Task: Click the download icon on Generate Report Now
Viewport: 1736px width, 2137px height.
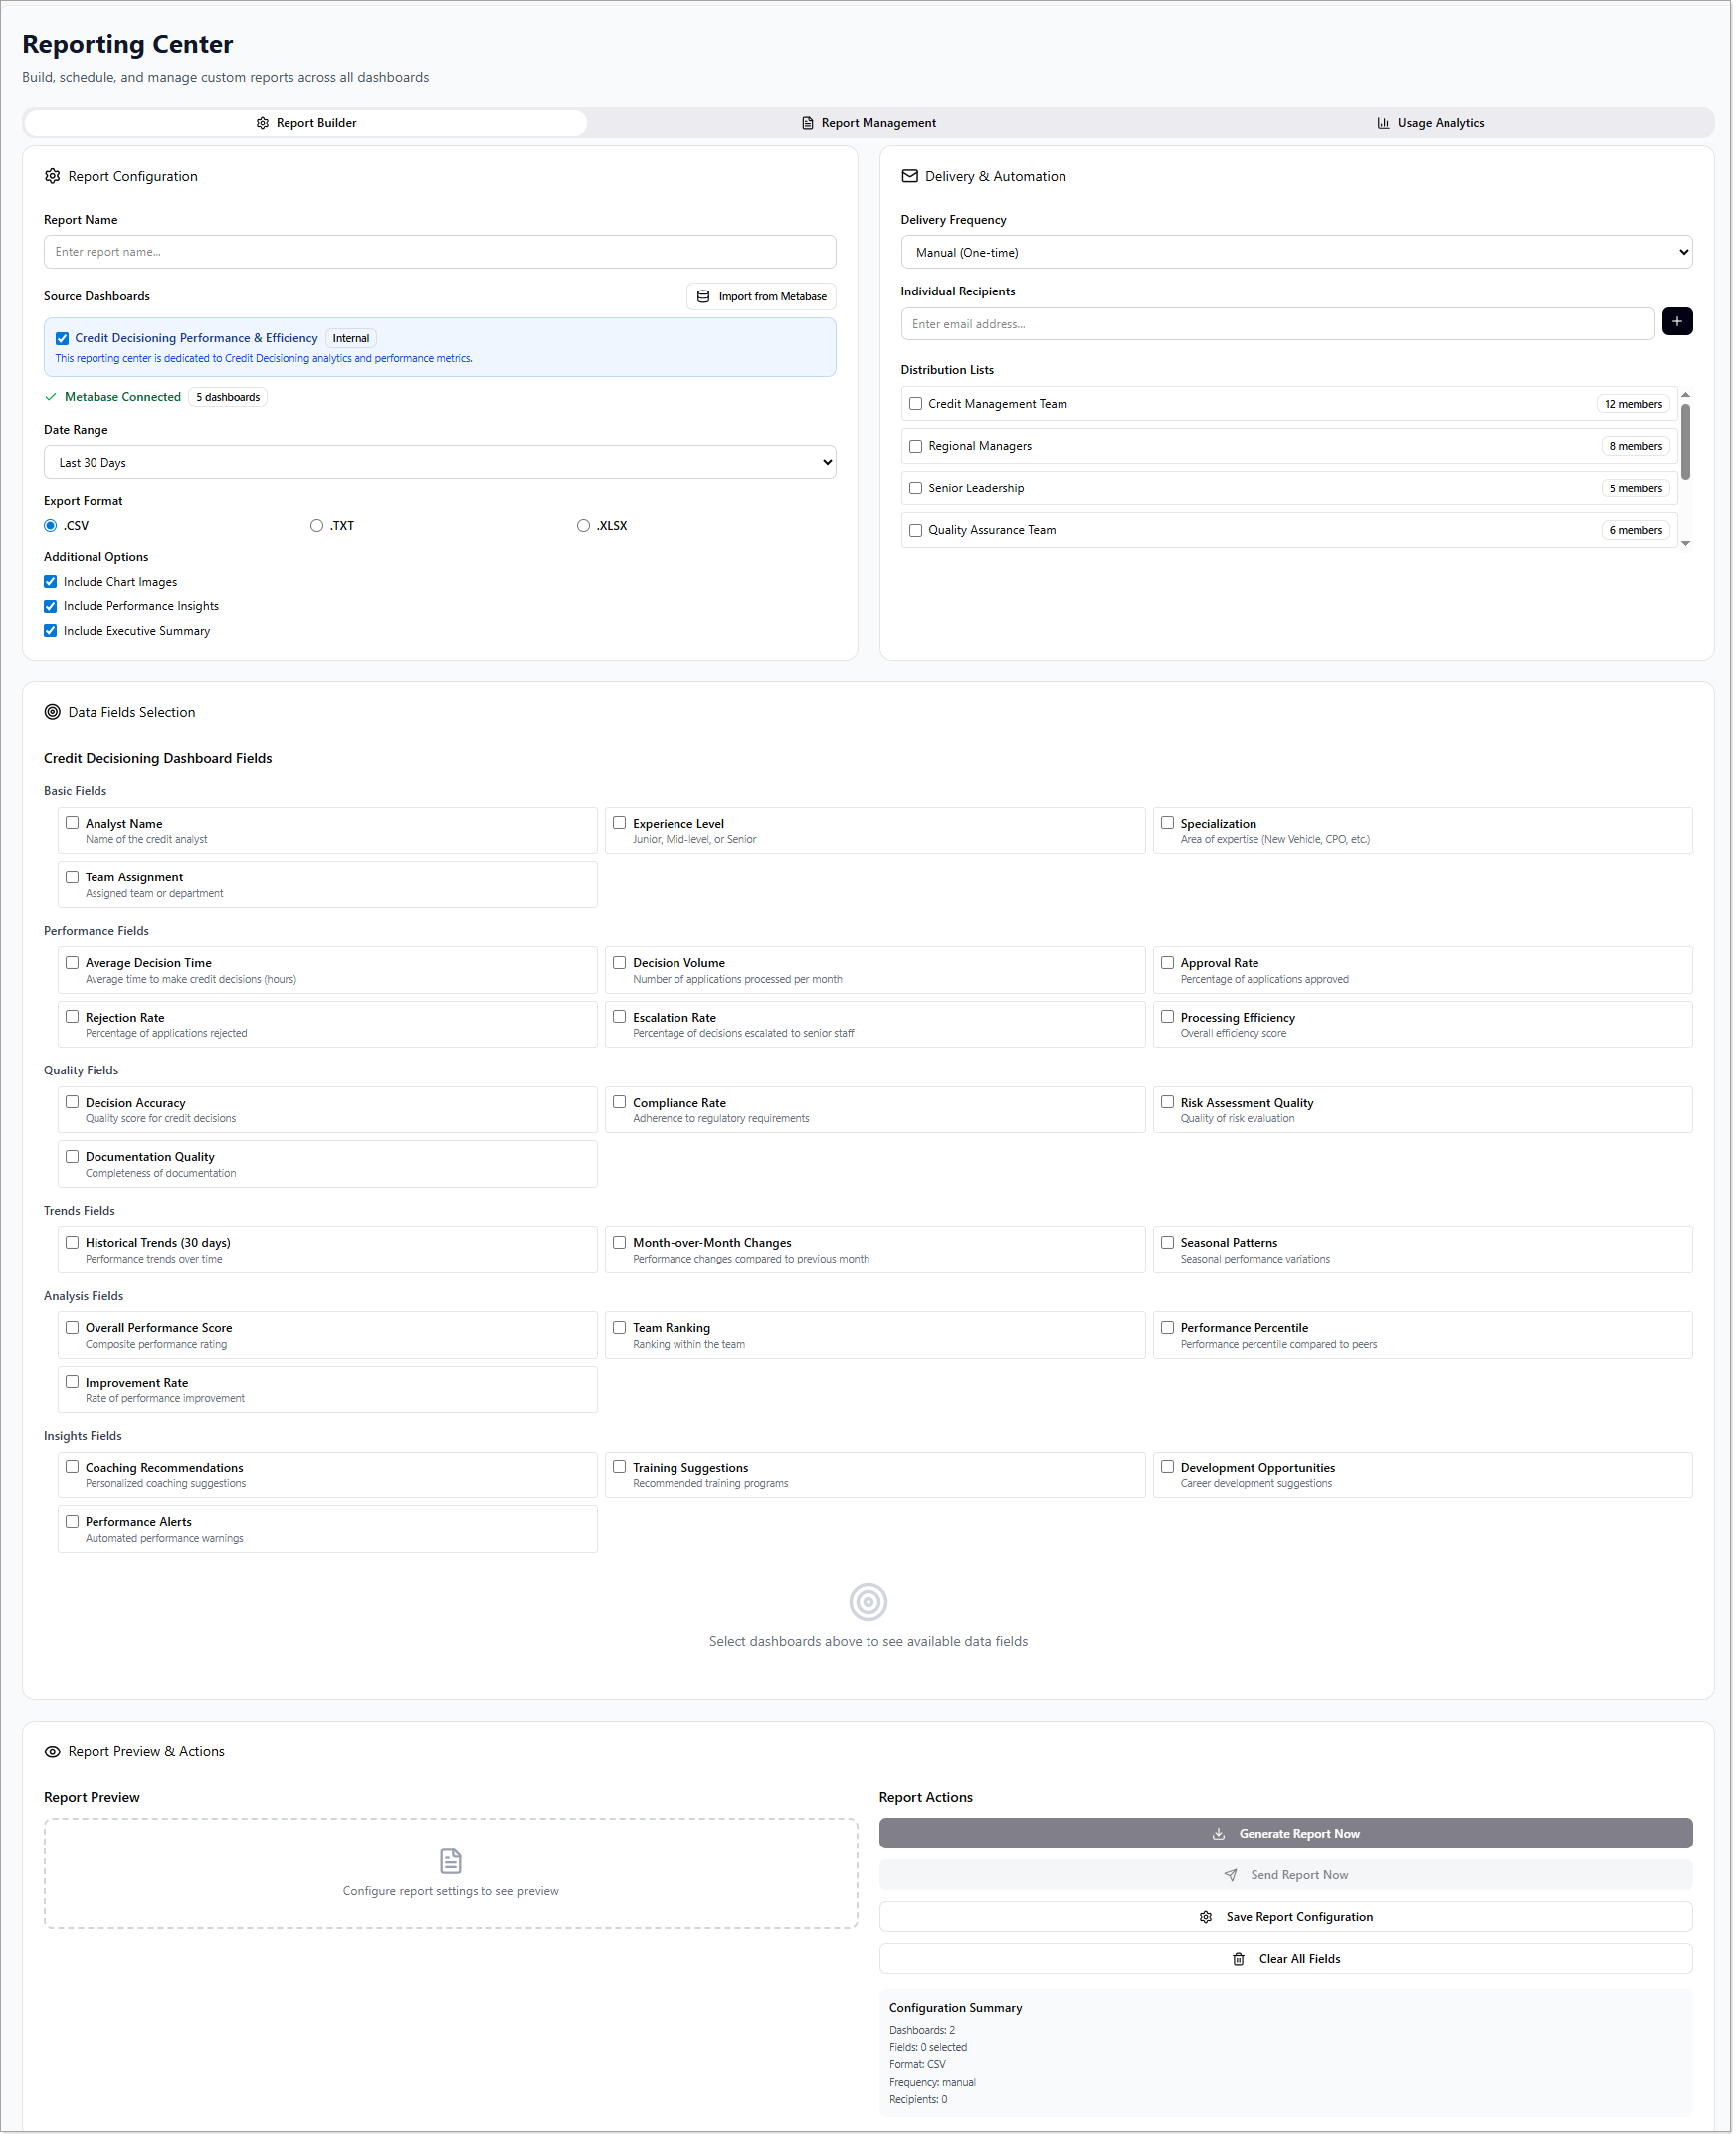Action: tap(1218, 1833)
